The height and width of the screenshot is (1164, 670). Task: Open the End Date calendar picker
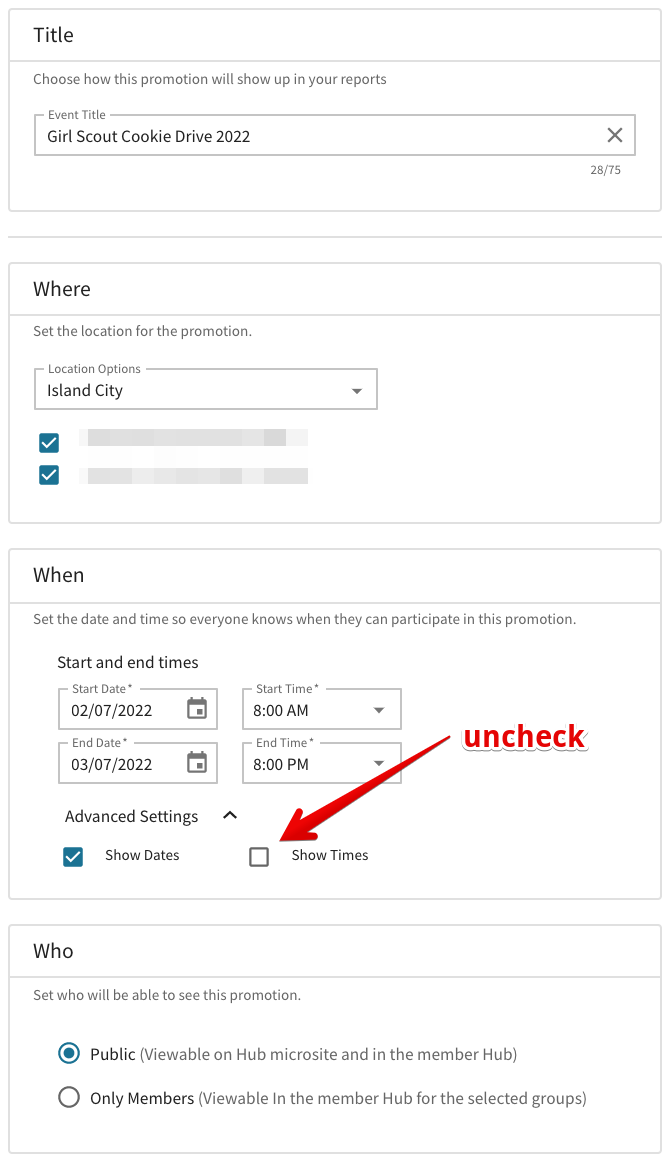pyautogui.click(x=197, y=763)
